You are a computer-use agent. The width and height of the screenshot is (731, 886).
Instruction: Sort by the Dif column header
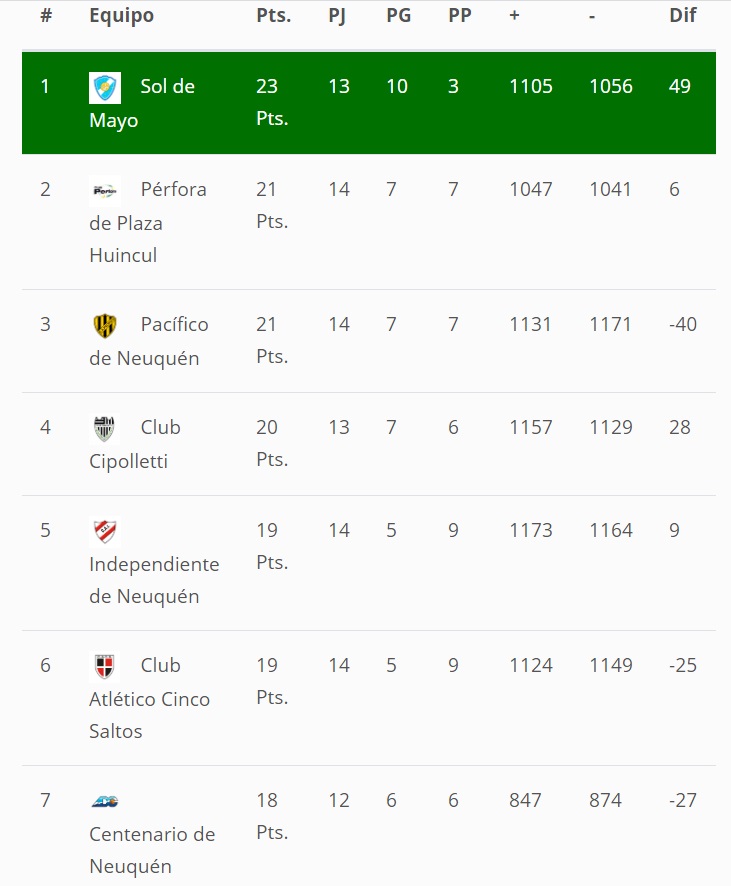(683, 16)
